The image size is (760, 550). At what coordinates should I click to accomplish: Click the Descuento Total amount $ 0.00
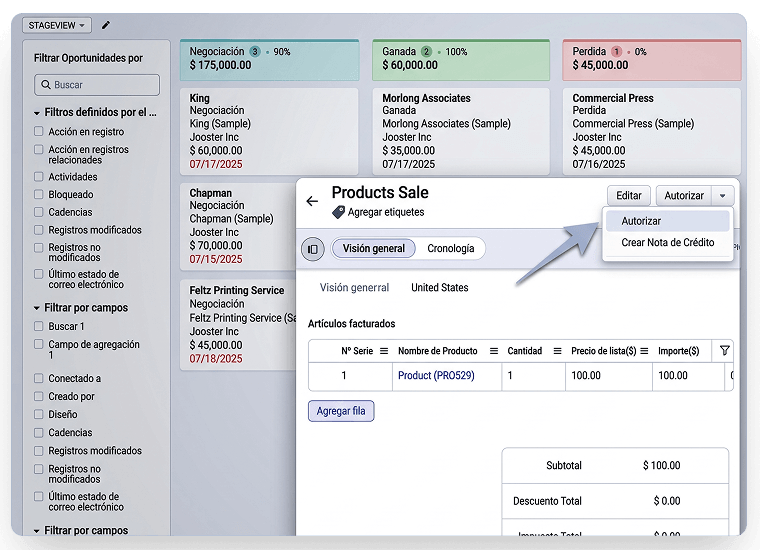666,501
